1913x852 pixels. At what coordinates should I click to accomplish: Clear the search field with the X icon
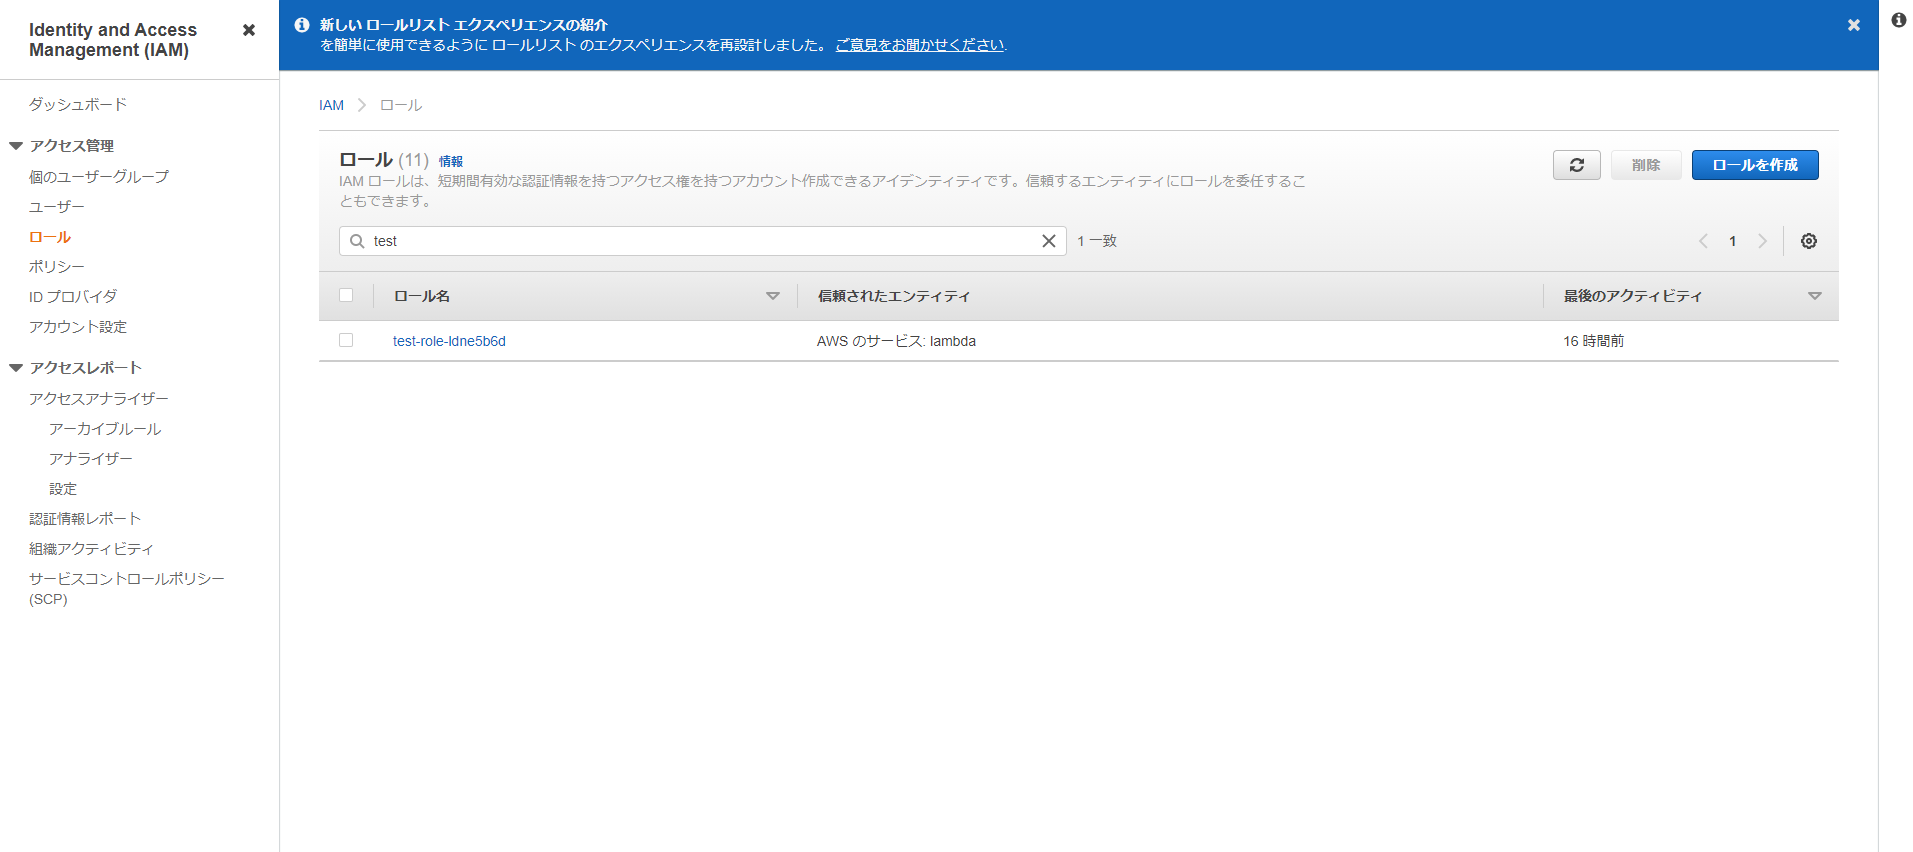[1048, 241]
